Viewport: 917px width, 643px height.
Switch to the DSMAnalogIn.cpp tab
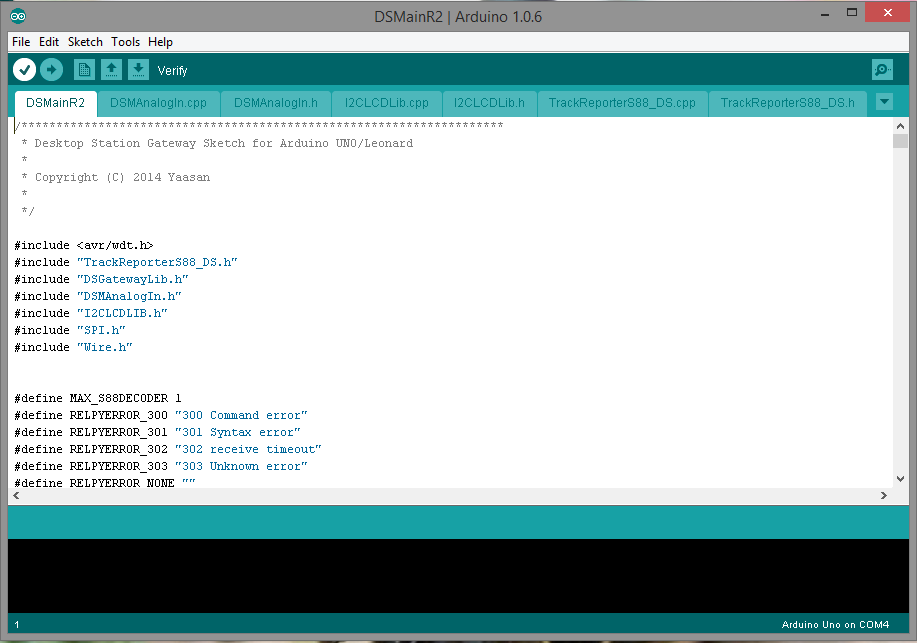click(x=158, y=103)
